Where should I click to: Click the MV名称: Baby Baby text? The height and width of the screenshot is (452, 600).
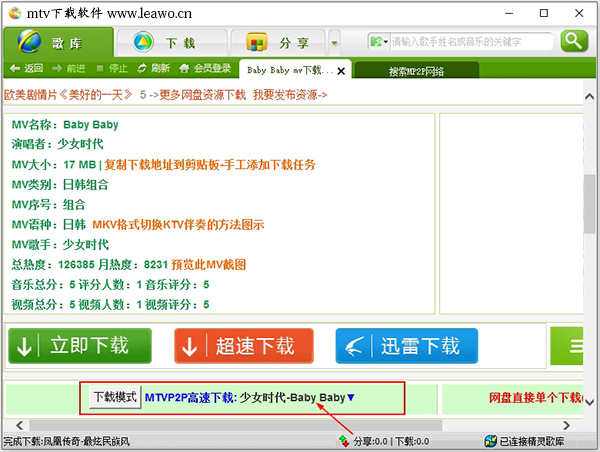[65, 125]
